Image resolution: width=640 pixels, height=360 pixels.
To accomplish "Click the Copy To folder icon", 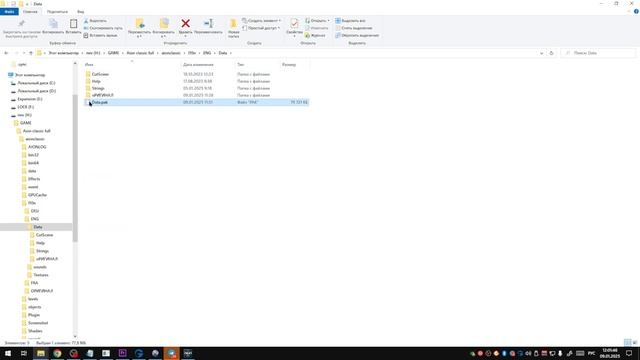I will pyautogui.click(x=164, y=23).
